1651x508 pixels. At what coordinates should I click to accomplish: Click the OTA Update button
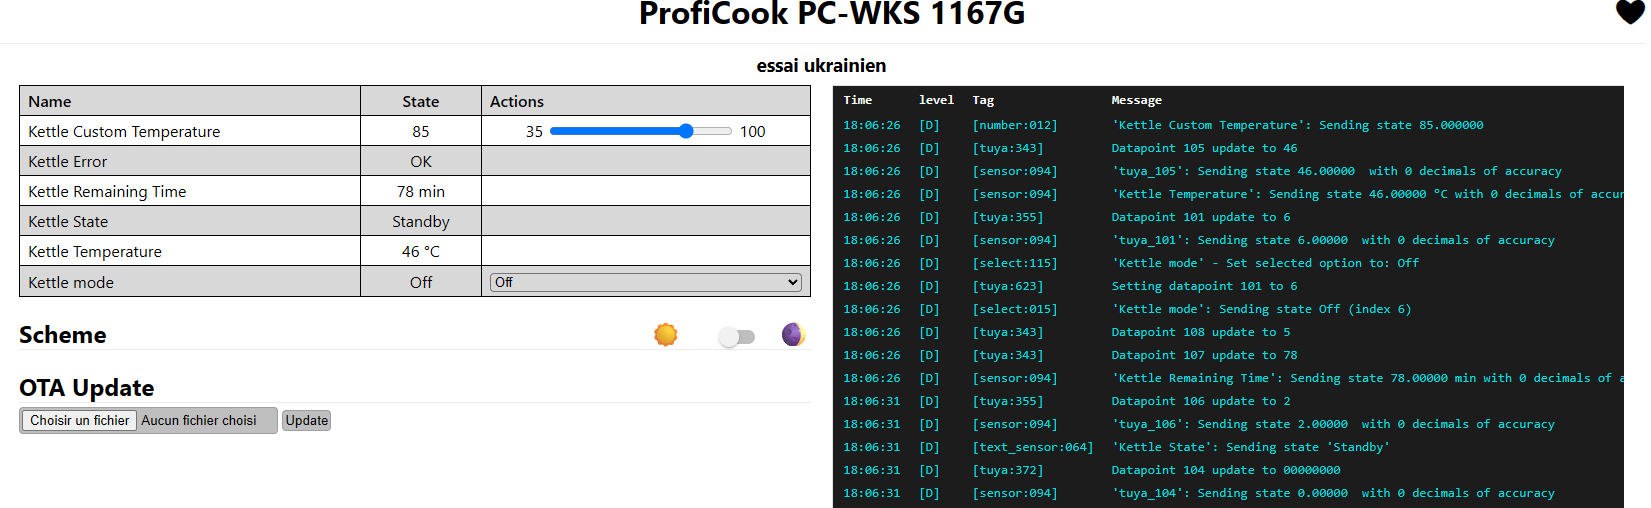[306, 421]
